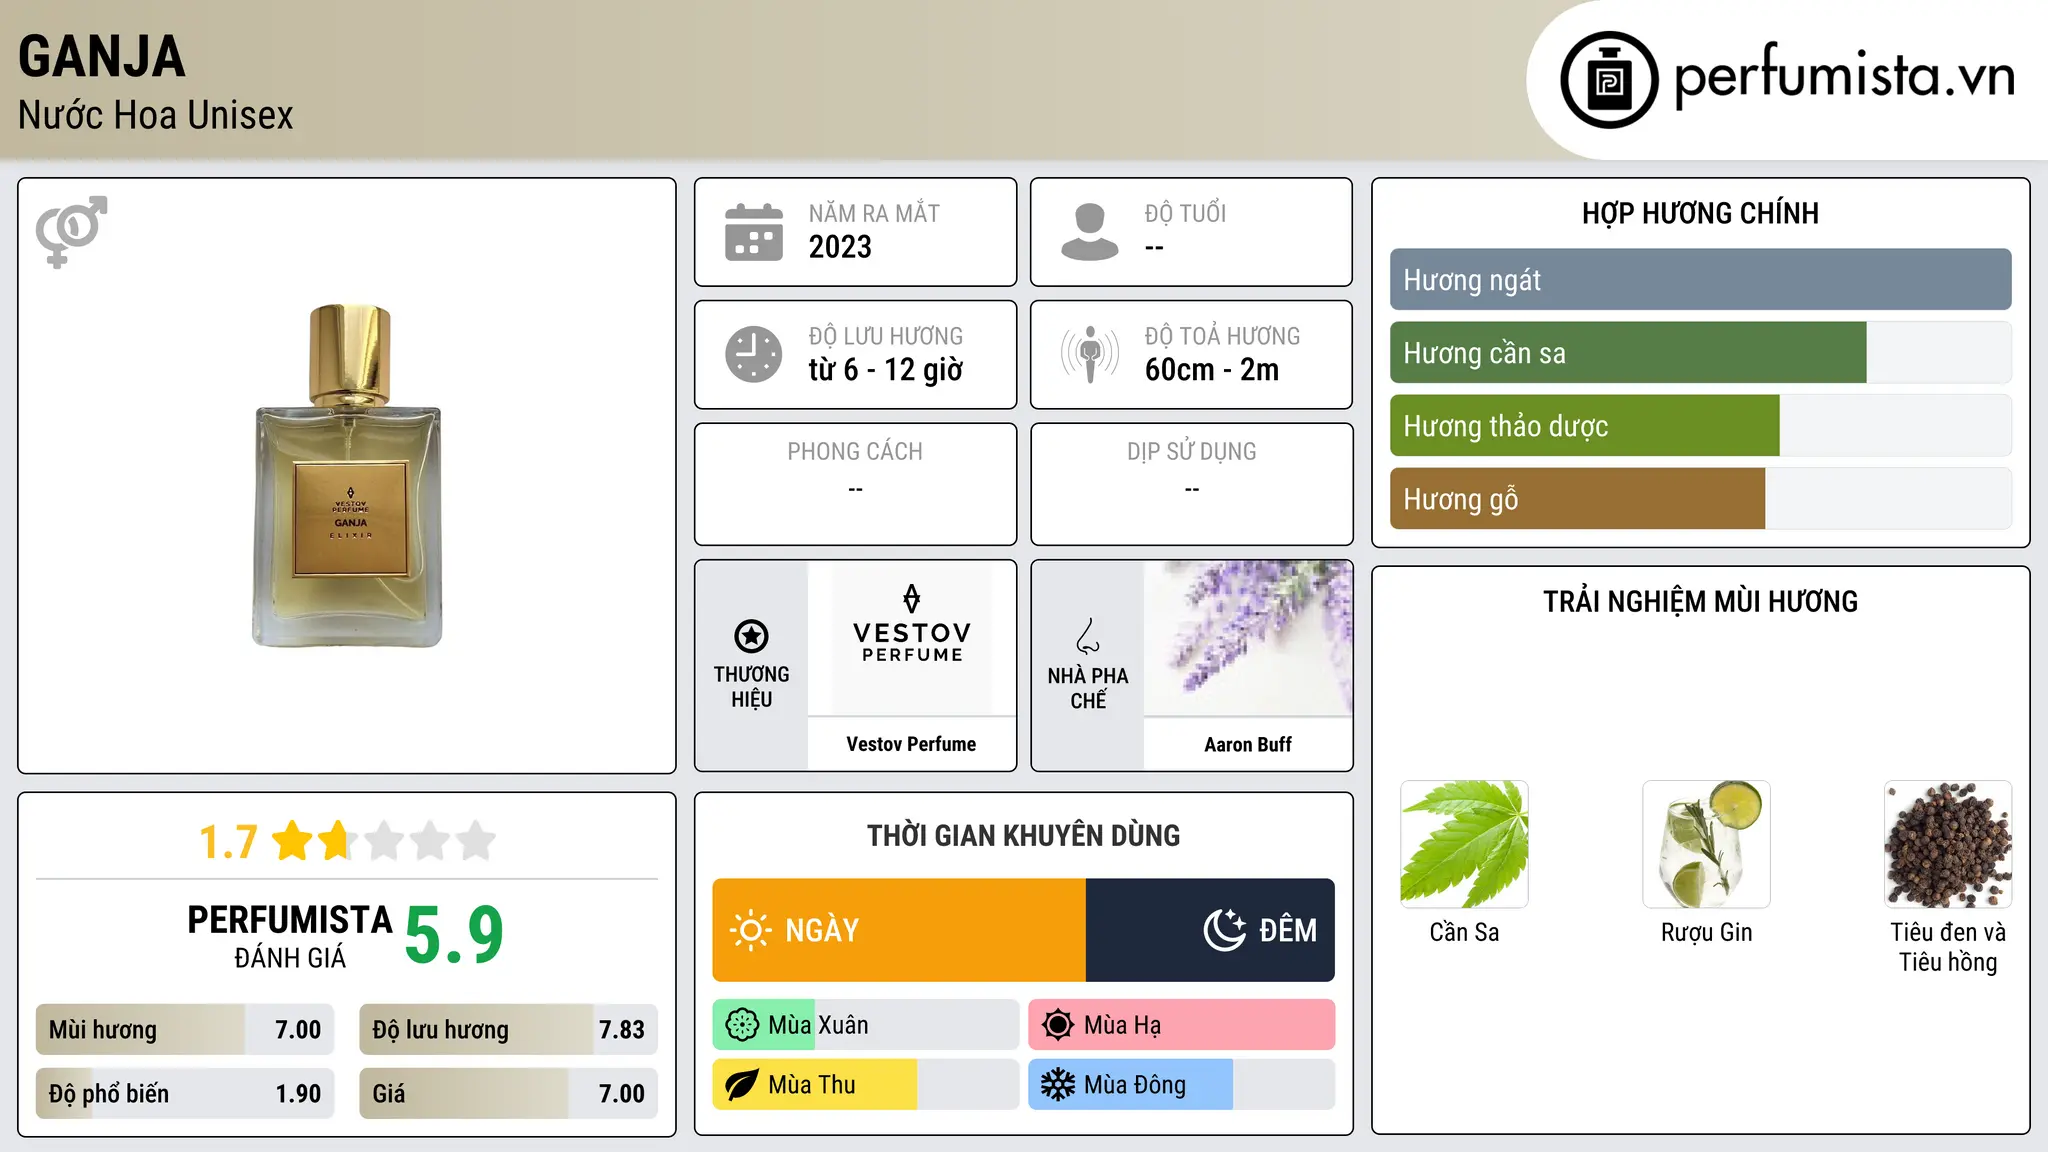This screenshot has height=1152, width=2048.
Task: Click the Giá score bar
Action: pyautogui.click(x=508, y=1094)
